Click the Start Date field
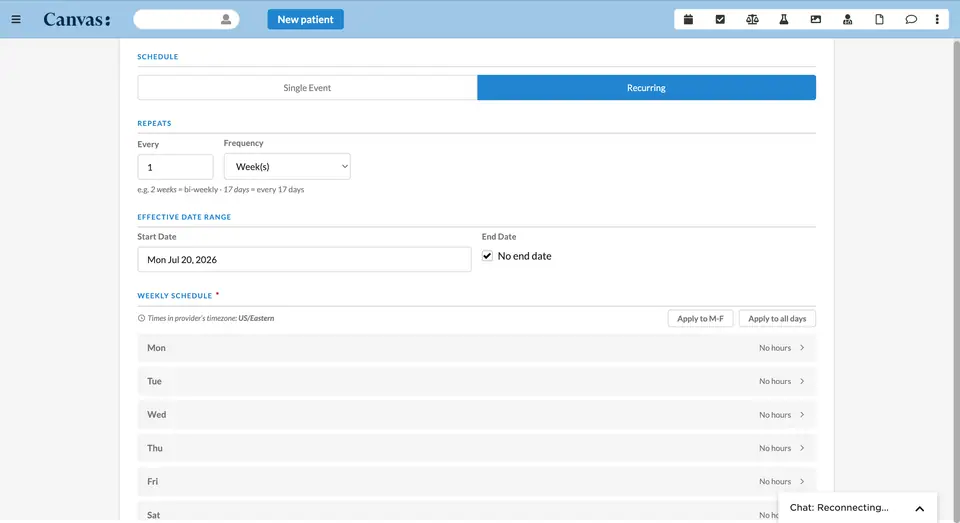The width and height of the screenshot is (960, 523). 304,260
